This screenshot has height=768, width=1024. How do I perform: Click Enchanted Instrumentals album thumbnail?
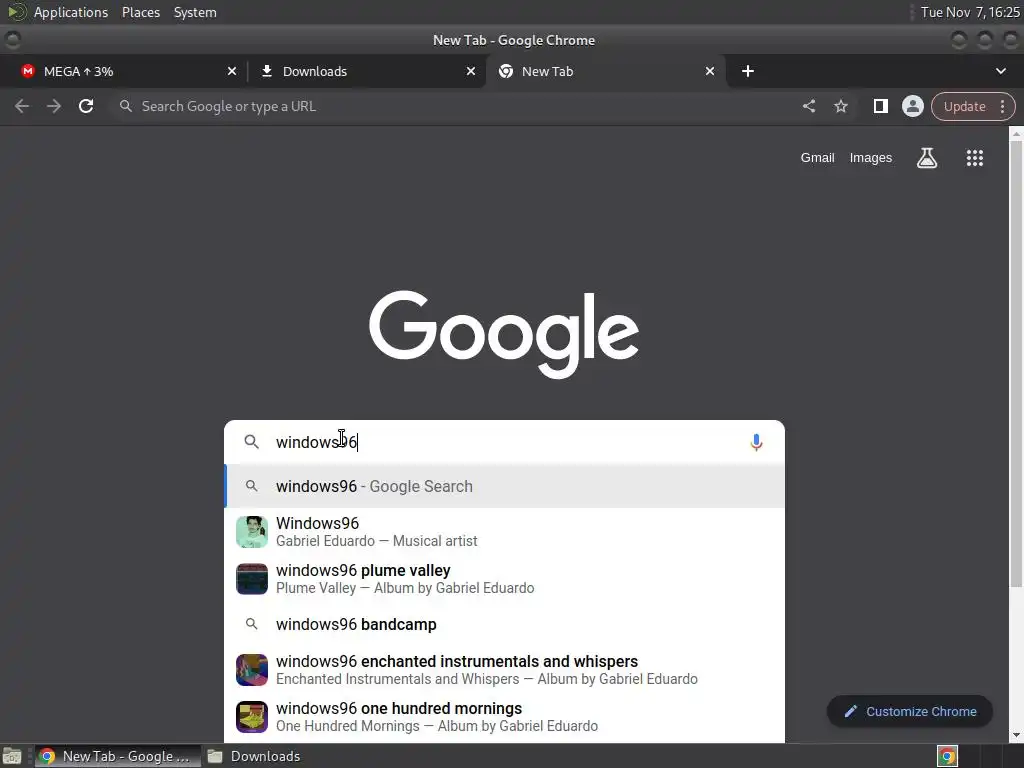tap(251, 670)
